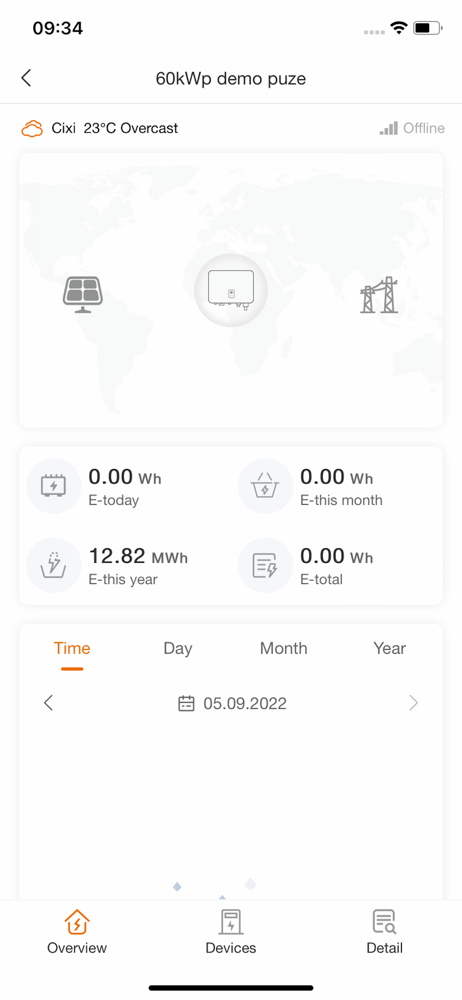Switch to the Year tab
Image resolution: width=462 pixels, height=1000 pixels.
click(x=389, y=649)
